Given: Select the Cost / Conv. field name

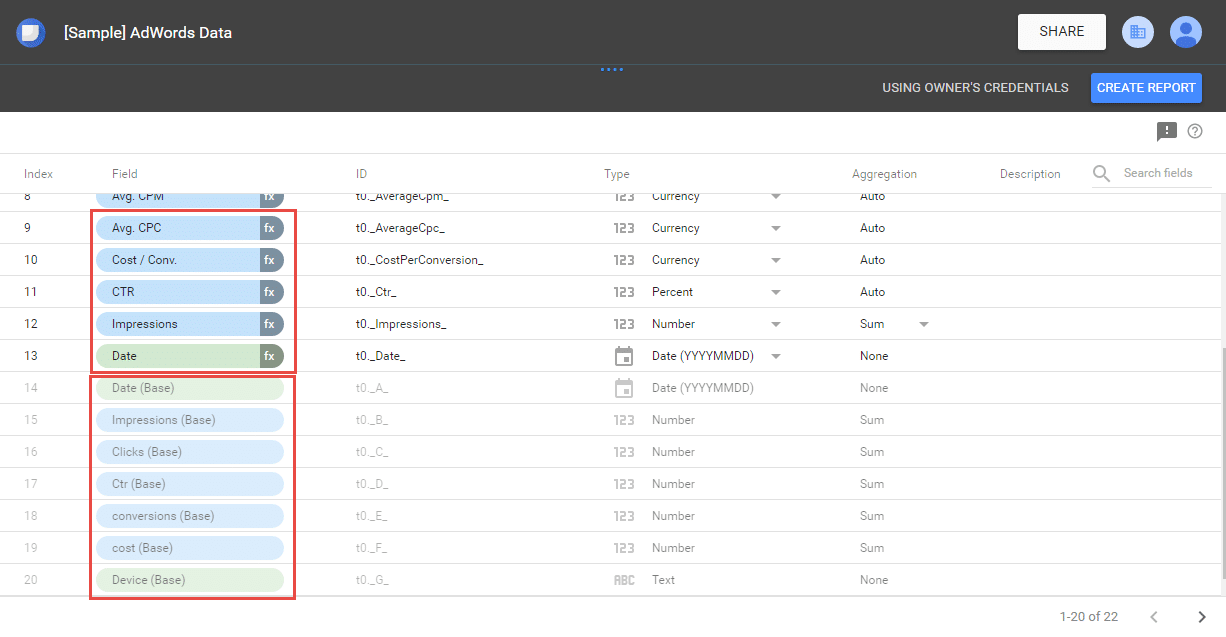Looking at the screenshot, I should [x=145, y=260].
